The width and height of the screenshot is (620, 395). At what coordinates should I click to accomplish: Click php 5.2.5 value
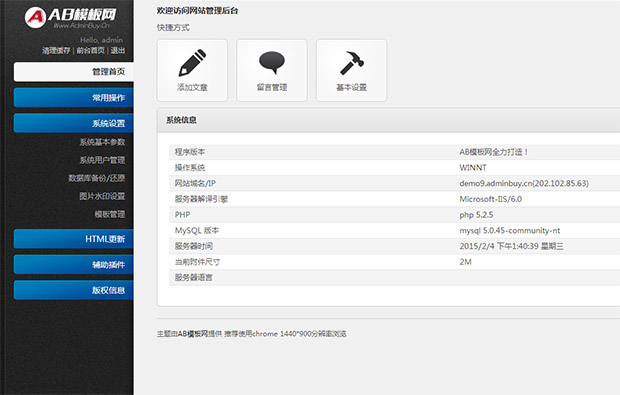[x=476, y=215]
